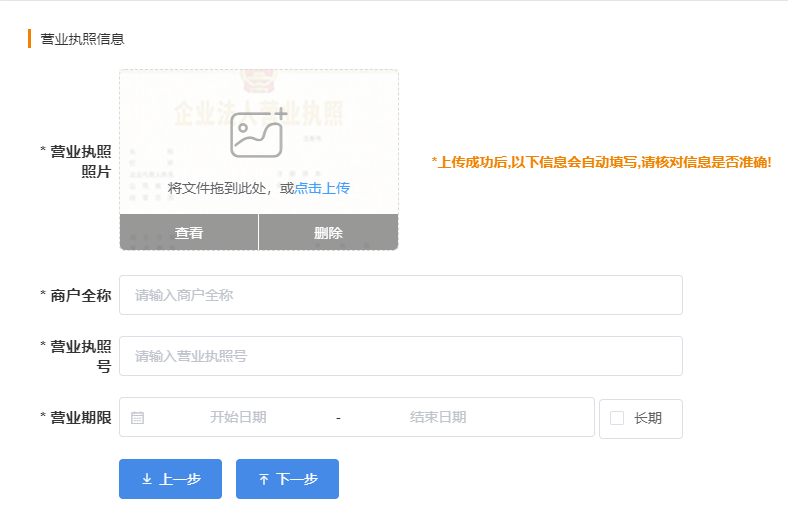Click the 营业执照信息 section heading
788x525 pixels.
point(82,39)
